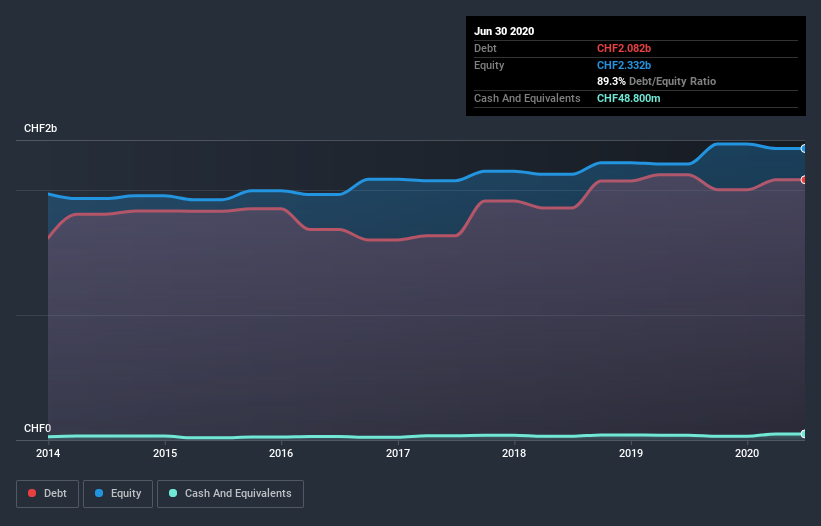Toggle the Equity legend button
Viewport: 821px width, 526px height.
[118, 494]
